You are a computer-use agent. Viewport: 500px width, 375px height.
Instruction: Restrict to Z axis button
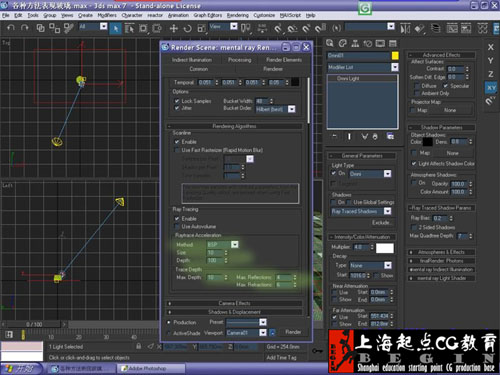[x=491, y=74]
